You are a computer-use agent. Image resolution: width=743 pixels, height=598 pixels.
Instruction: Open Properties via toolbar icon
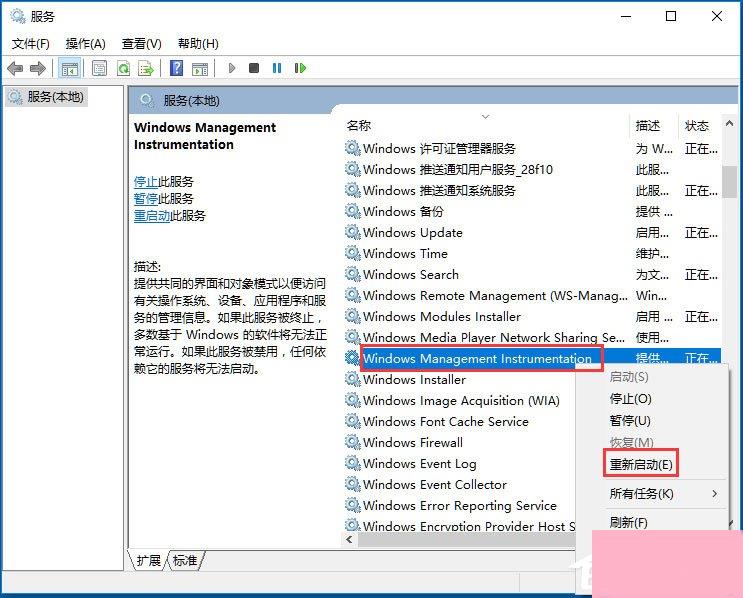(100, 69)
